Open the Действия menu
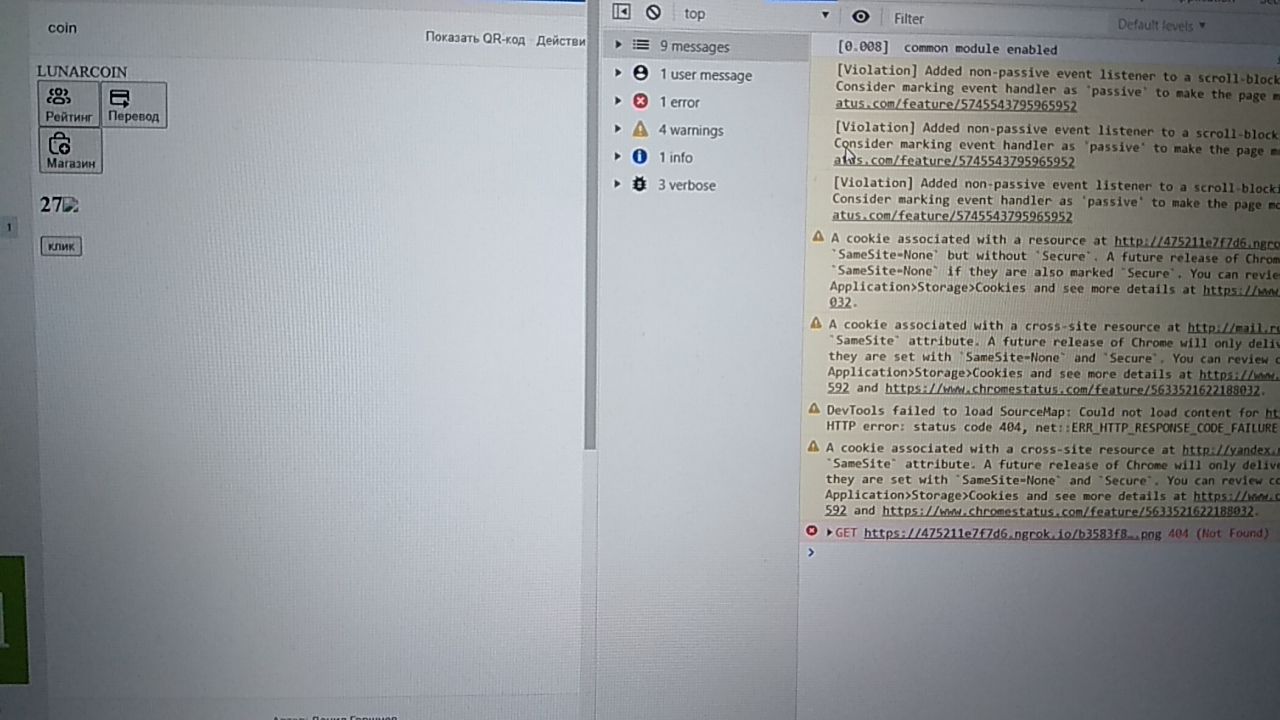 (561, 40)
